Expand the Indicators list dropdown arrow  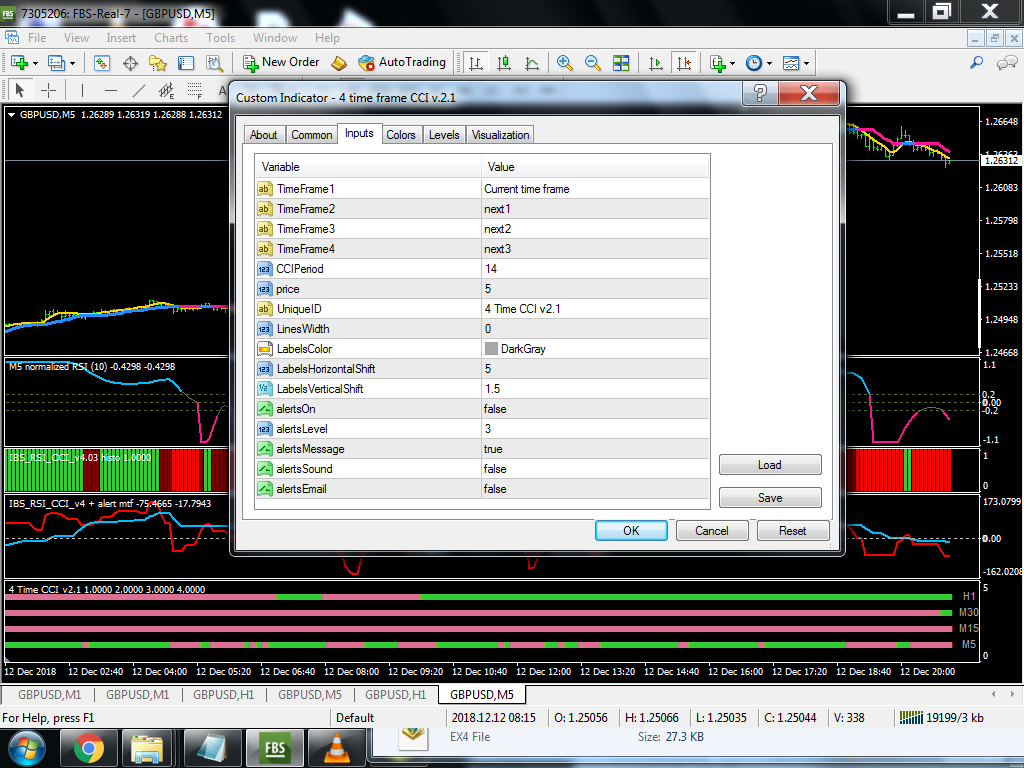(x=732, y=63)
